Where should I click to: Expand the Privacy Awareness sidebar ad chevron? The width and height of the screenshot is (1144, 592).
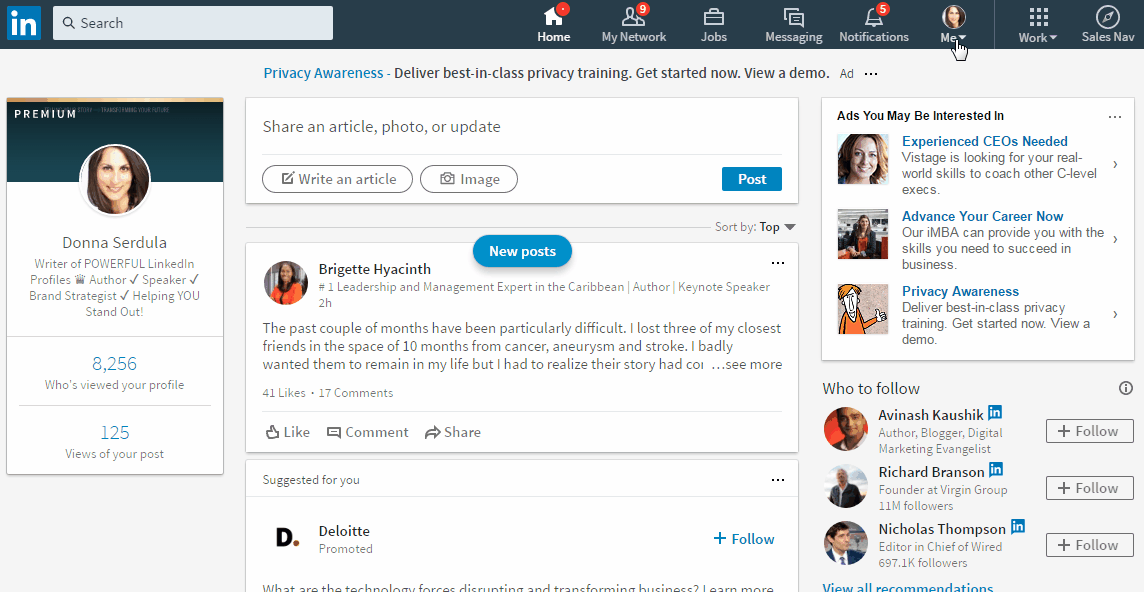point(1116,315)
